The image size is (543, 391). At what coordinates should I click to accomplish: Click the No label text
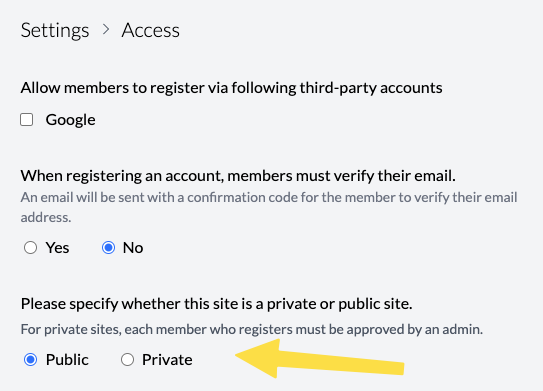(133, 248)
